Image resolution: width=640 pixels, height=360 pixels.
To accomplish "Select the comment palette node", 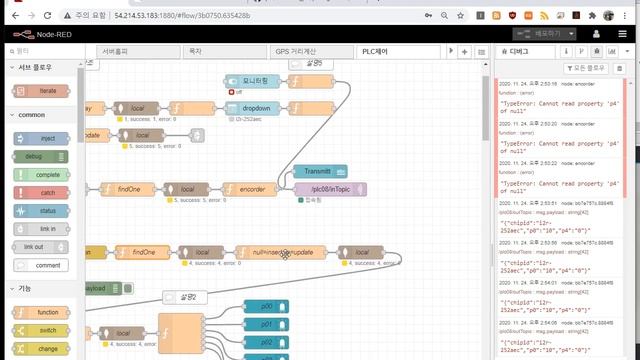I will [41, 265].
